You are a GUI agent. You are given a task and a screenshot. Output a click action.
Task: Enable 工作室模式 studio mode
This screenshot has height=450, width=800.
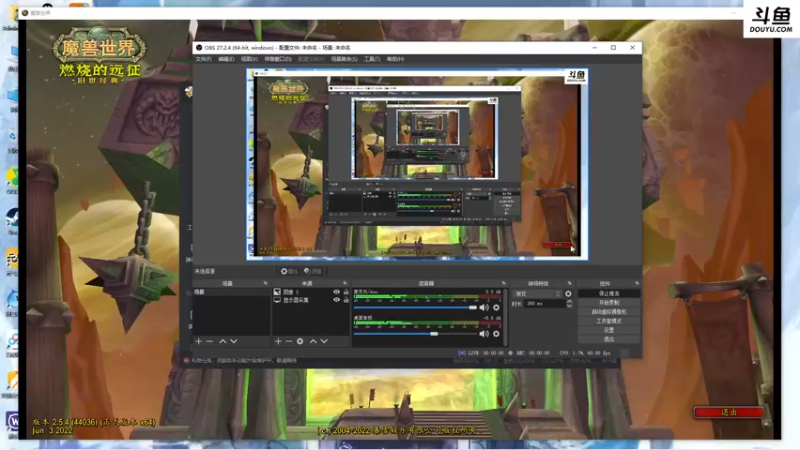tap(609, 321)
